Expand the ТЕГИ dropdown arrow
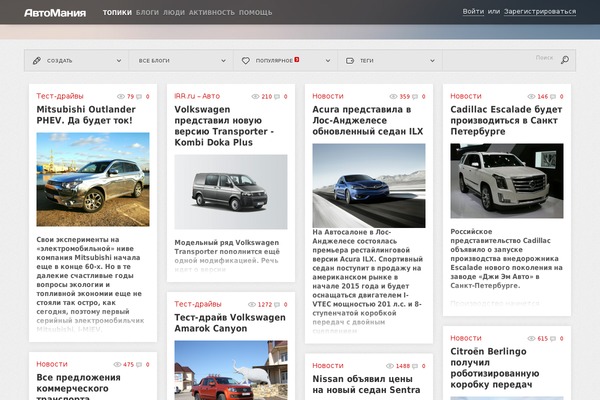Viewport: 600px width, 400px height. tap(432, 60)
